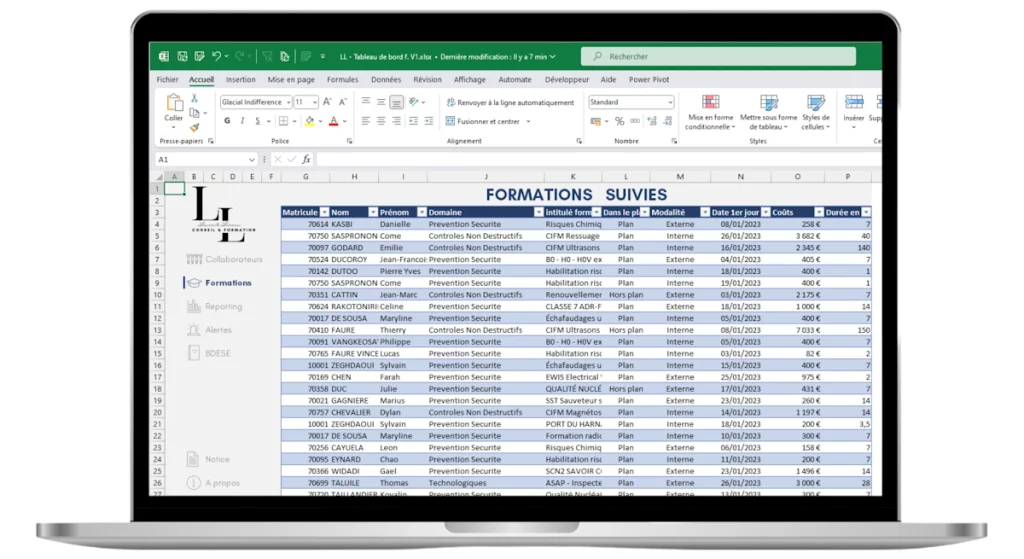Open Notice in the sheet sidebar

point(208,459)
